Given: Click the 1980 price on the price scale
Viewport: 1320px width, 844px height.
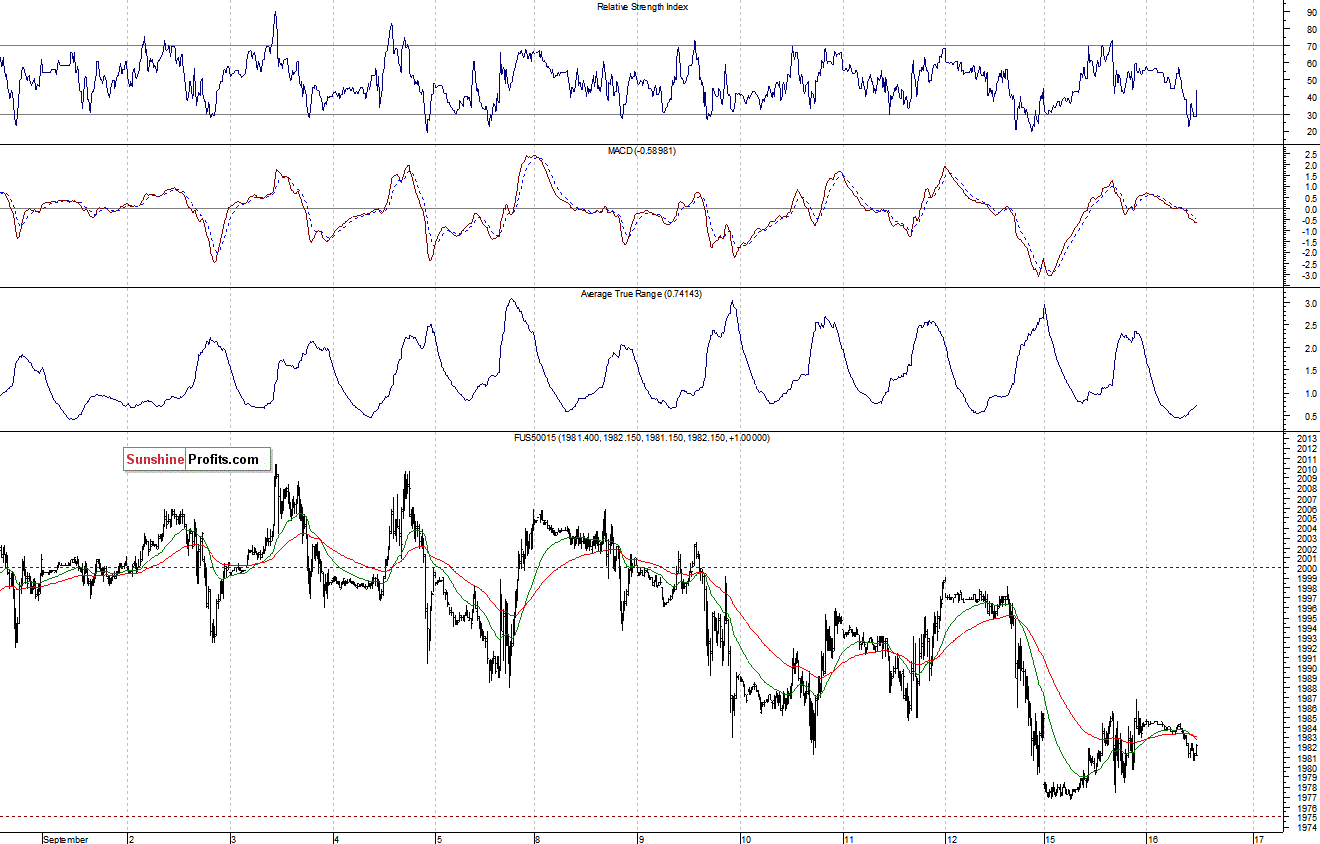Looking at the screenshot, I should 1306,768.
